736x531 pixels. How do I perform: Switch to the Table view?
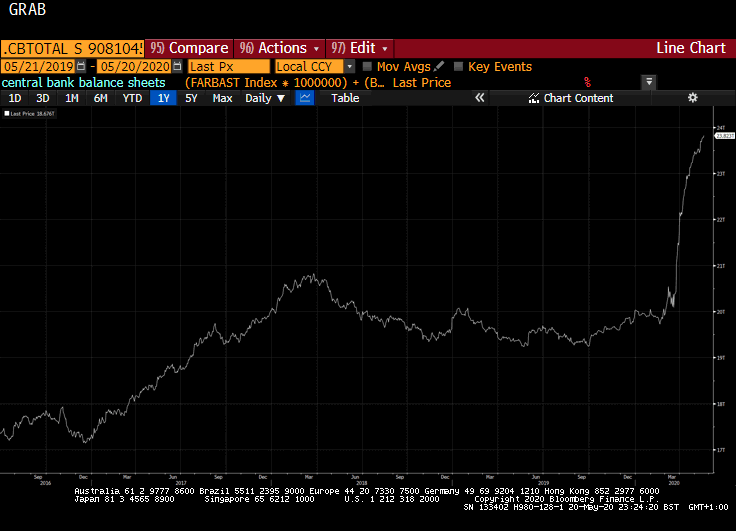(x=345, y=98)
